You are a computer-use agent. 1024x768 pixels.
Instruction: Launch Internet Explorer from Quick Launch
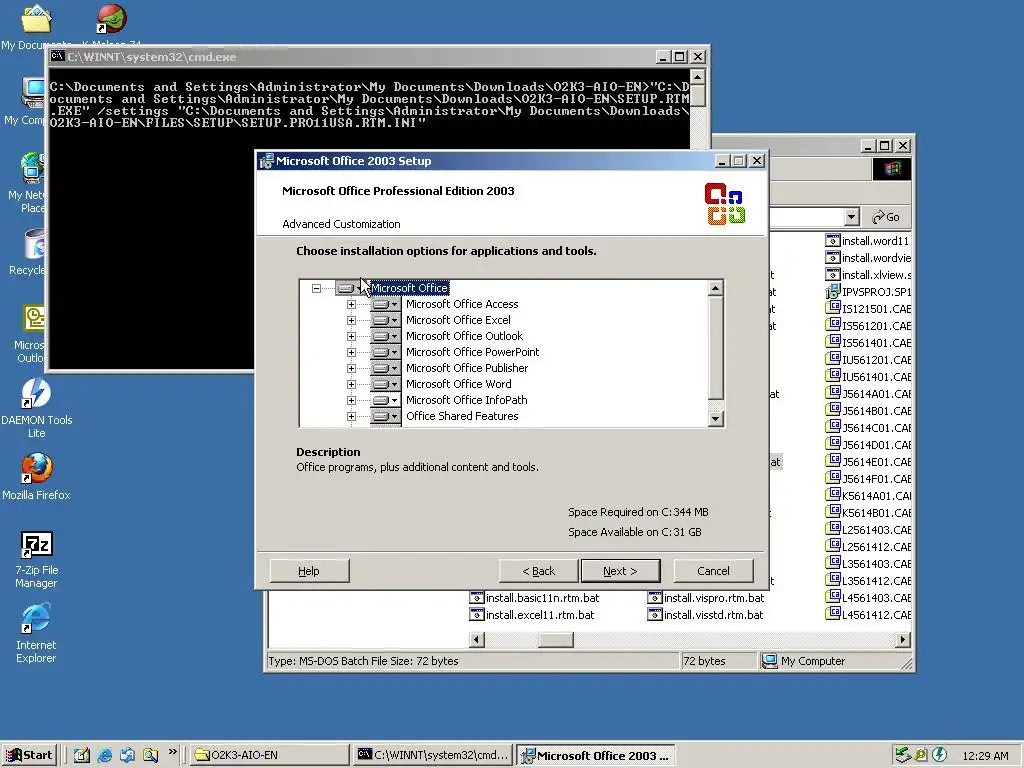104,755
